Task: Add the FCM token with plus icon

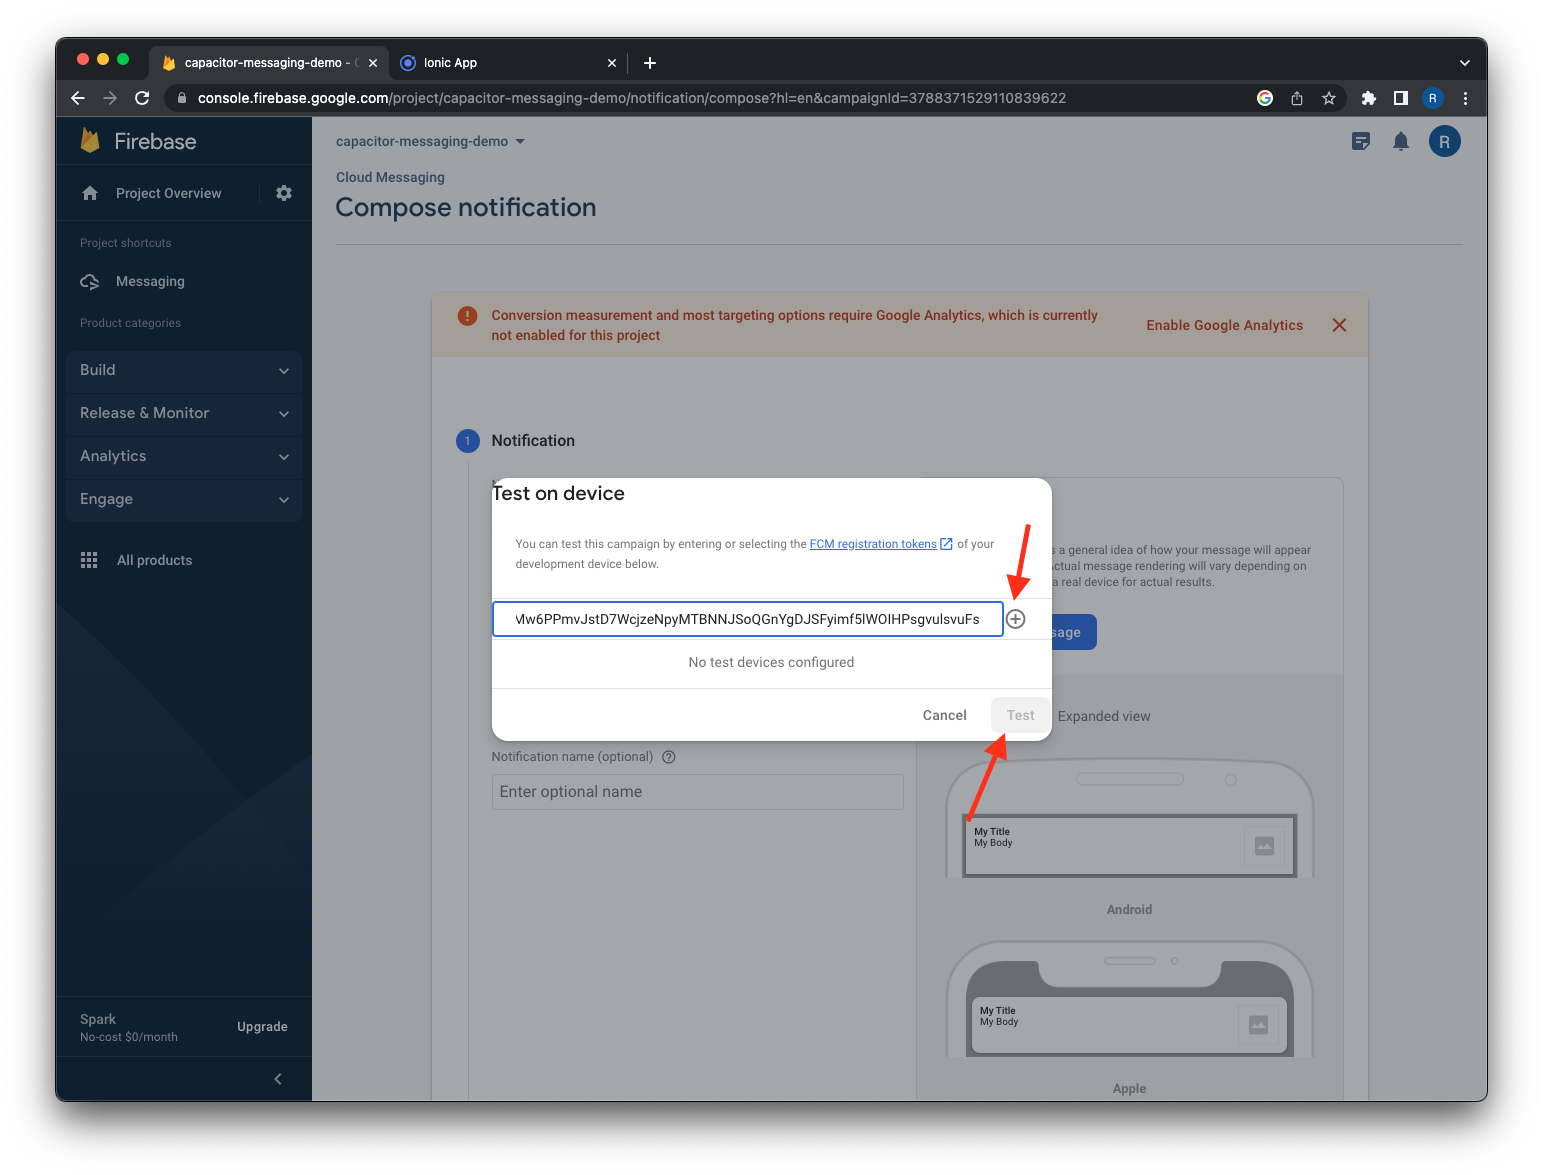Action: click(1016, 619)
